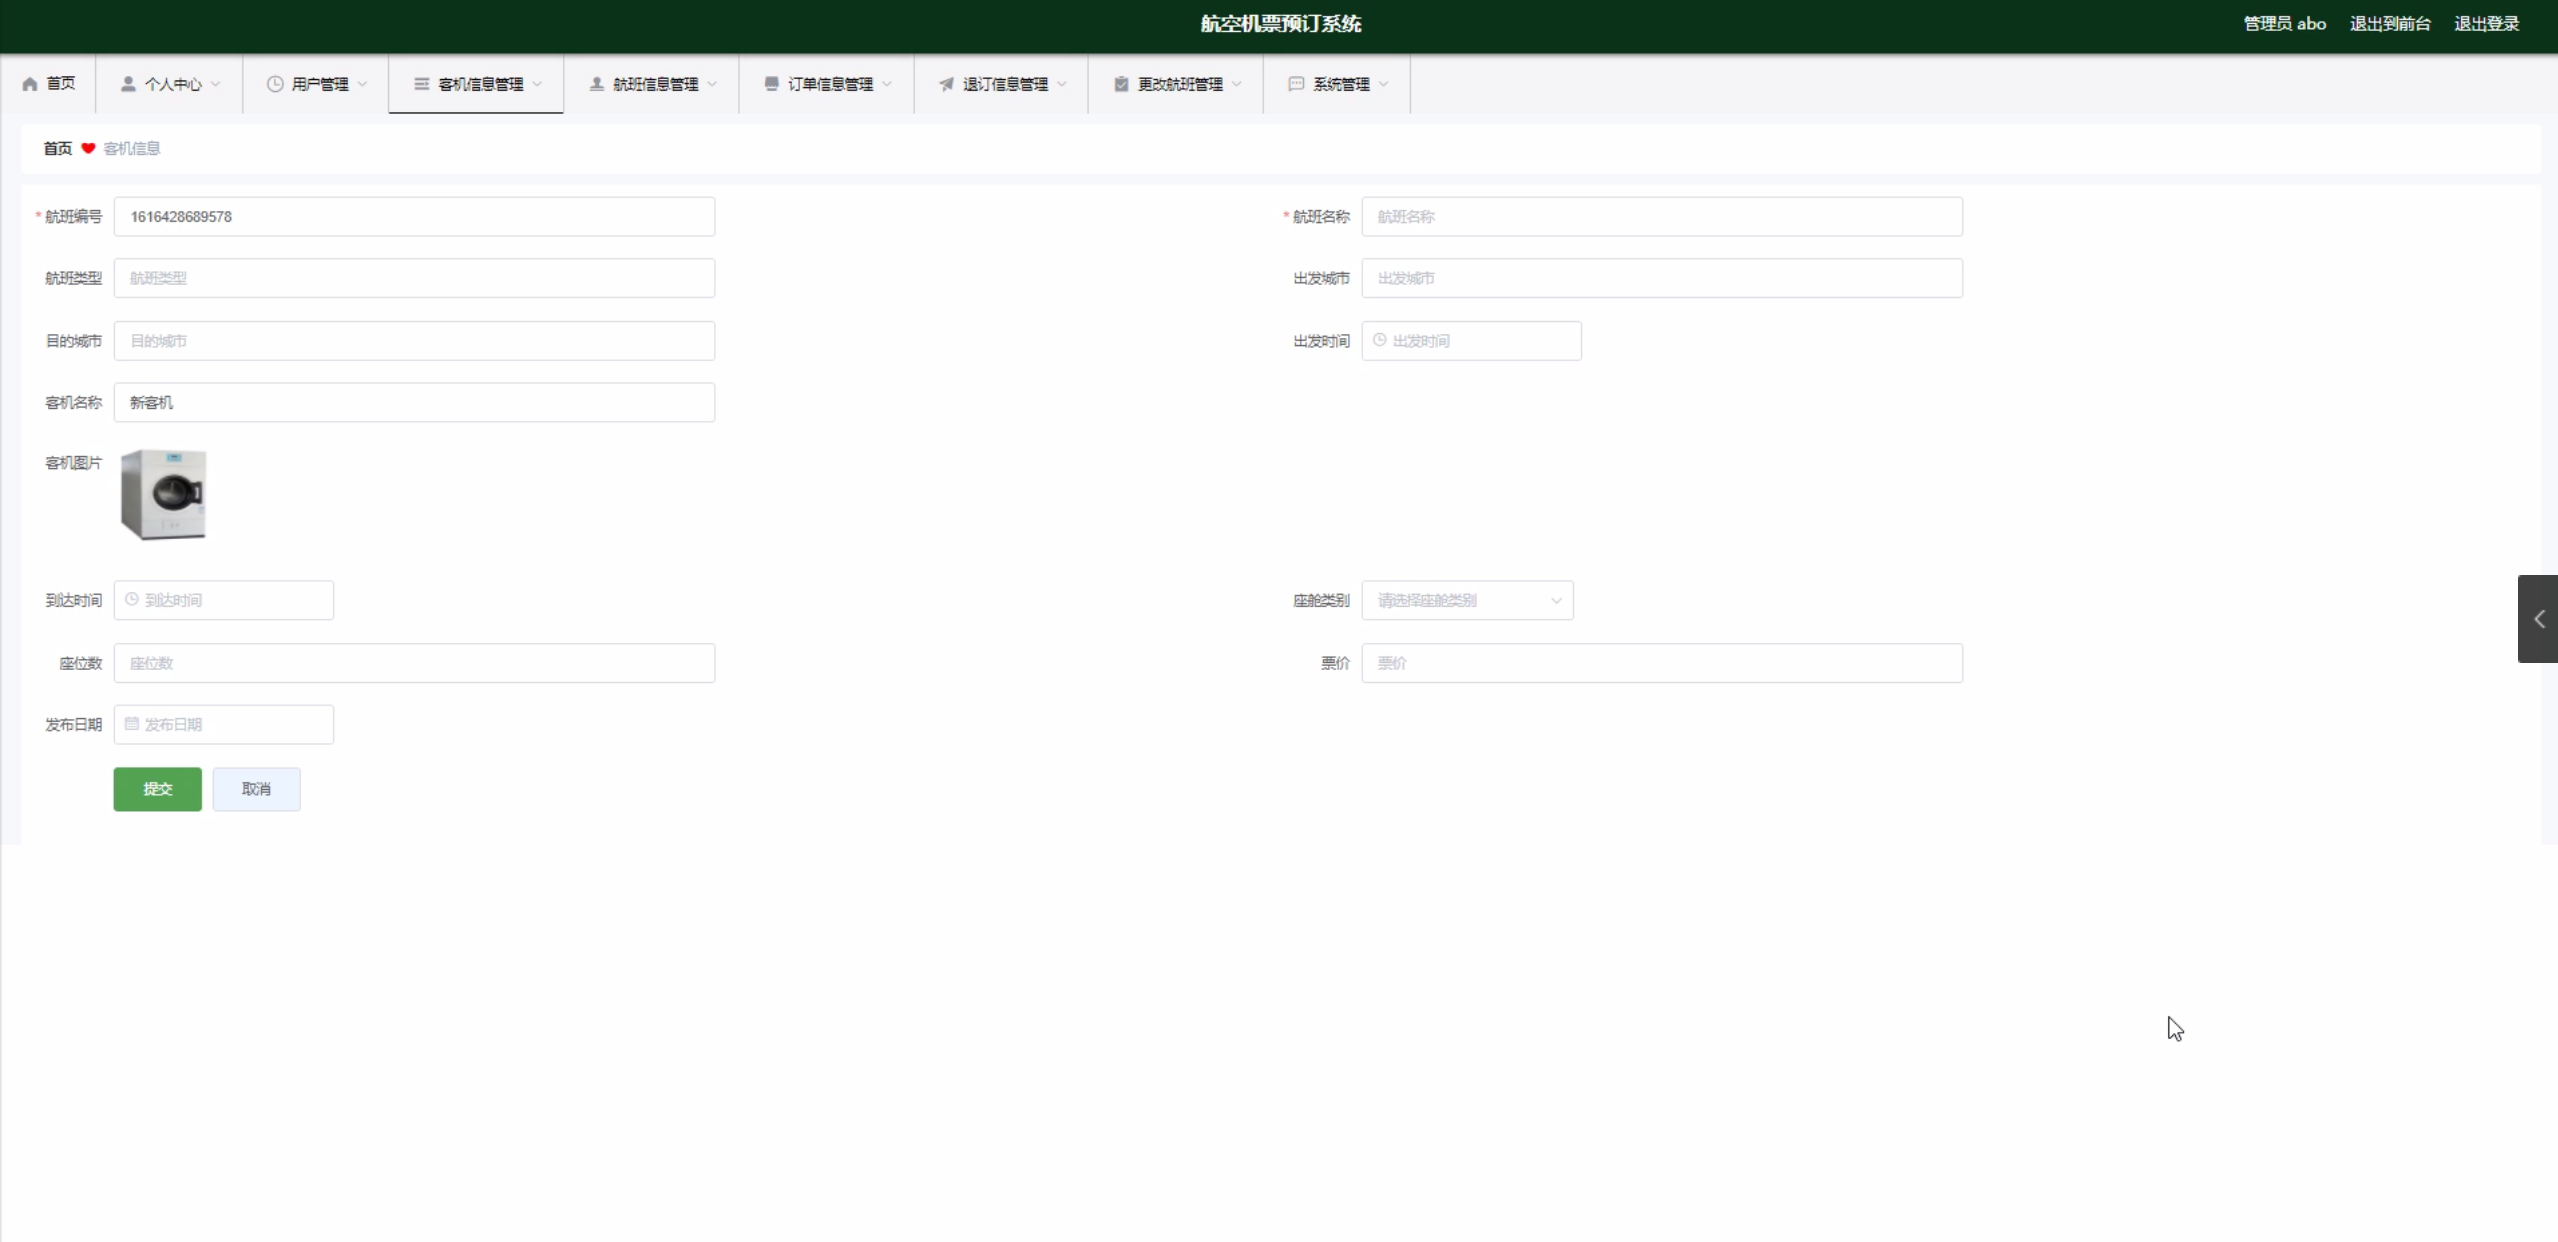Expand the side panel arrow tab
Viewport: 2558px width, 1242px height.
[2538, 619]
